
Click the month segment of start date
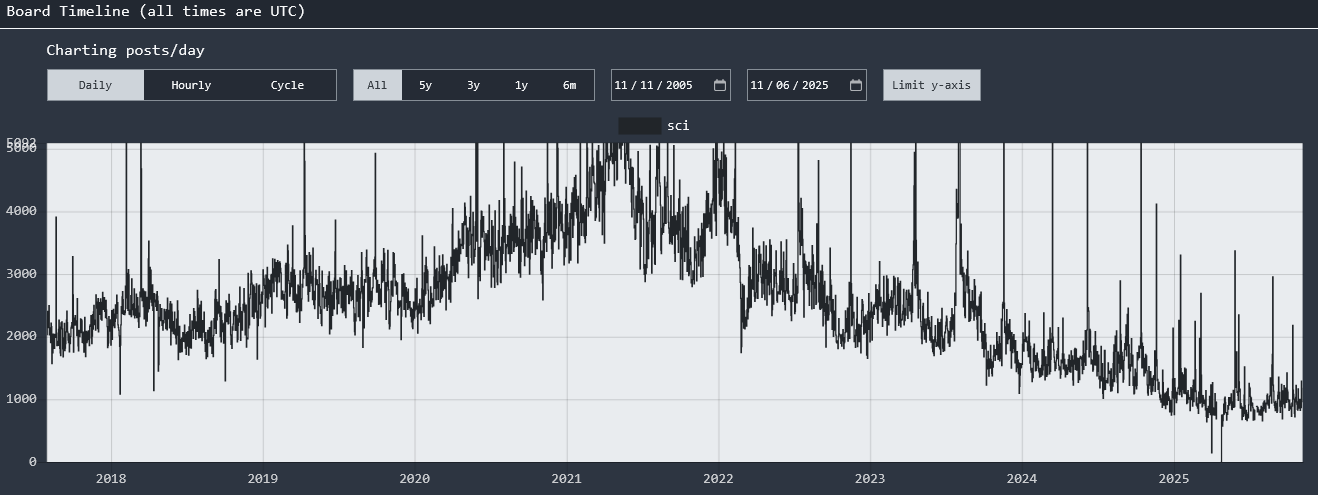(621, 85)
